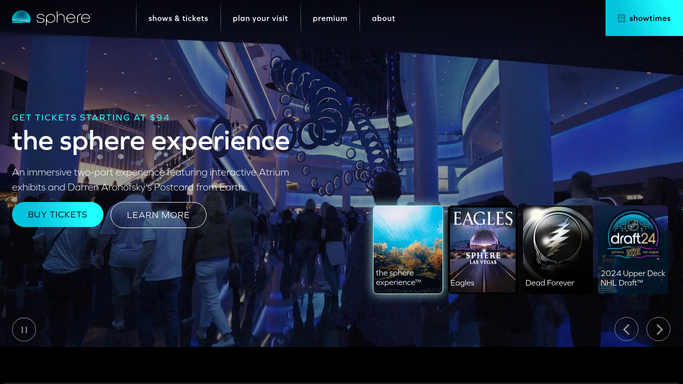683x384 pixels.
Task: Expand the about menu
Action: click(383, 18)
